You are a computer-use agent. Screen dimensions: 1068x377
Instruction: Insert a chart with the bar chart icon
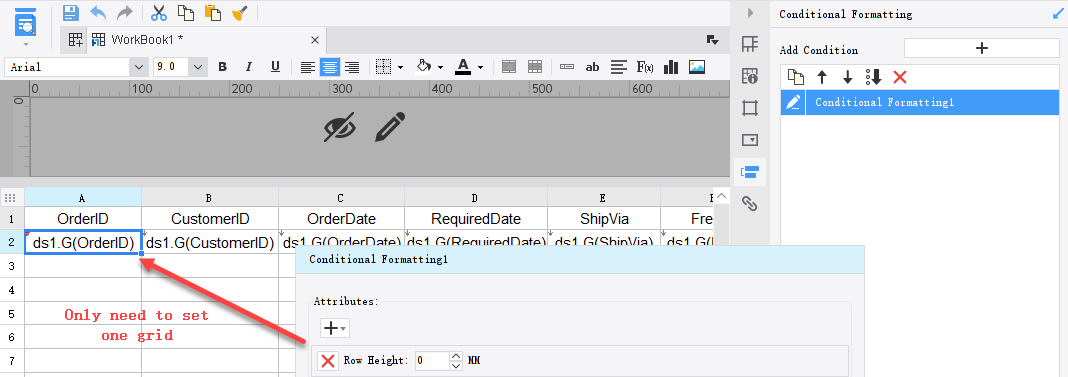coord(671,67)
